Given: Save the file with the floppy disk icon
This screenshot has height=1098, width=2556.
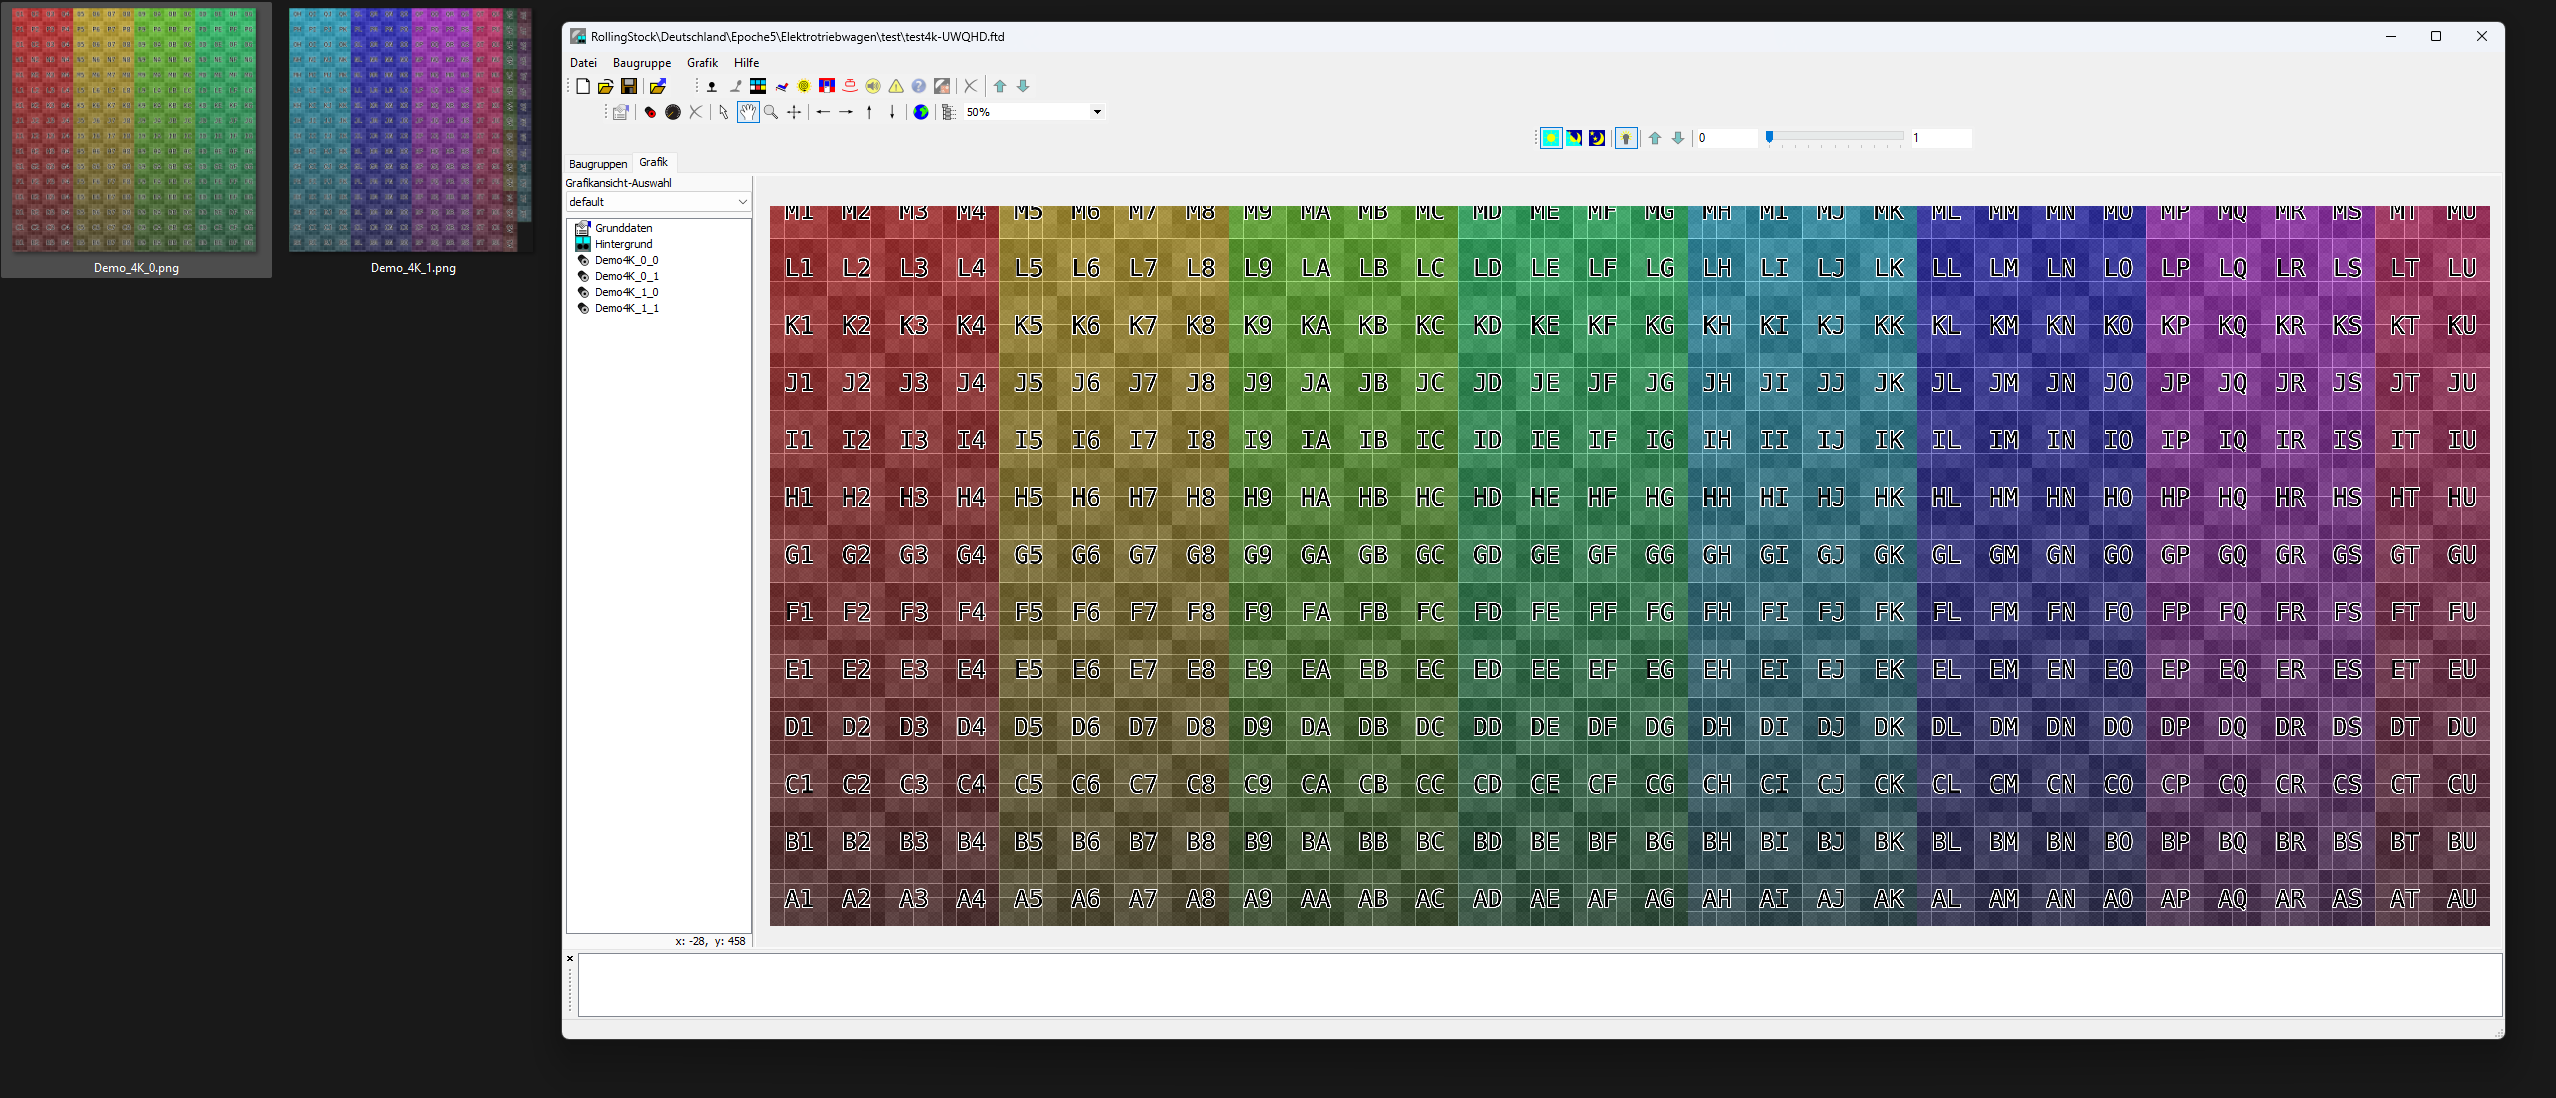Looking at the screenshot, I should [x=629, y=86].
